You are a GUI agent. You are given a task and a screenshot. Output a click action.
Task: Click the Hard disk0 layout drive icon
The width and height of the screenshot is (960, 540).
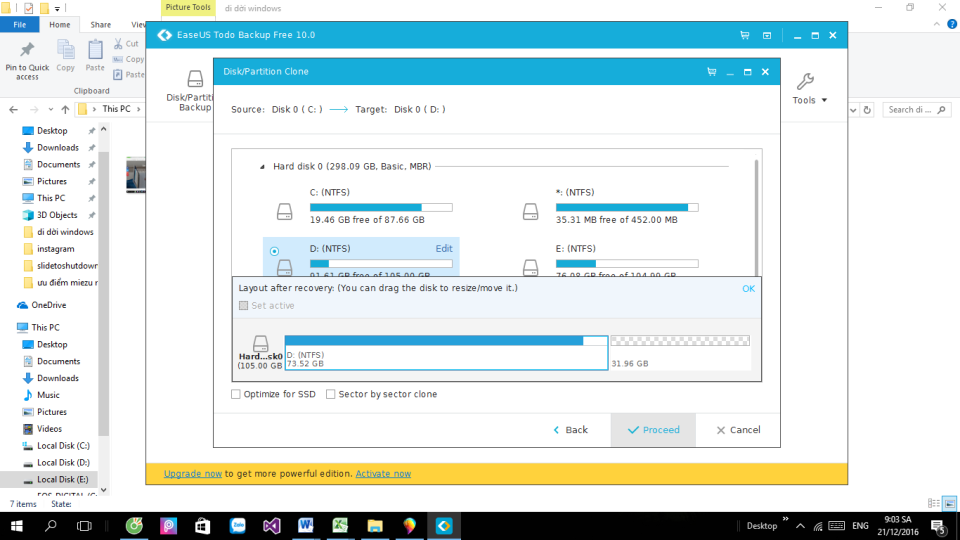pyautogui.click(x=261, y=343)
